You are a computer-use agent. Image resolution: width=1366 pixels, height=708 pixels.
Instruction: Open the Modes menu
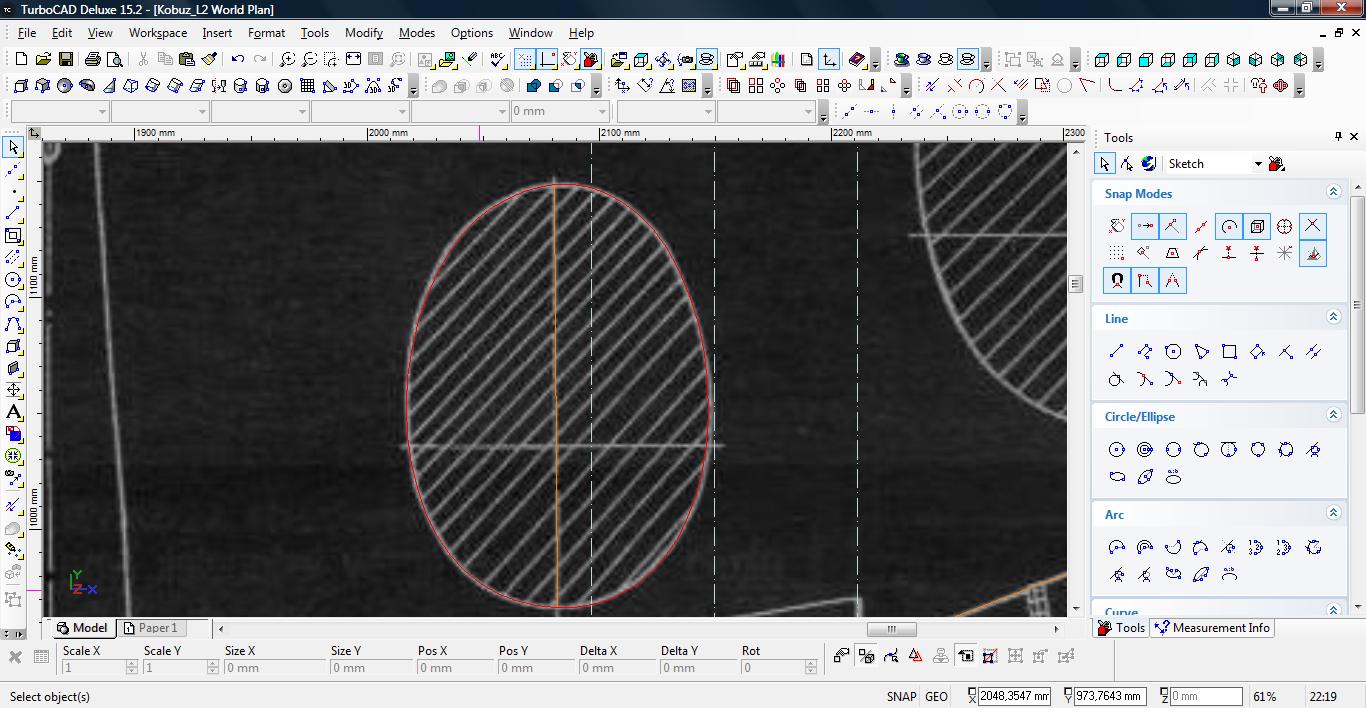[x=417, y=32]
